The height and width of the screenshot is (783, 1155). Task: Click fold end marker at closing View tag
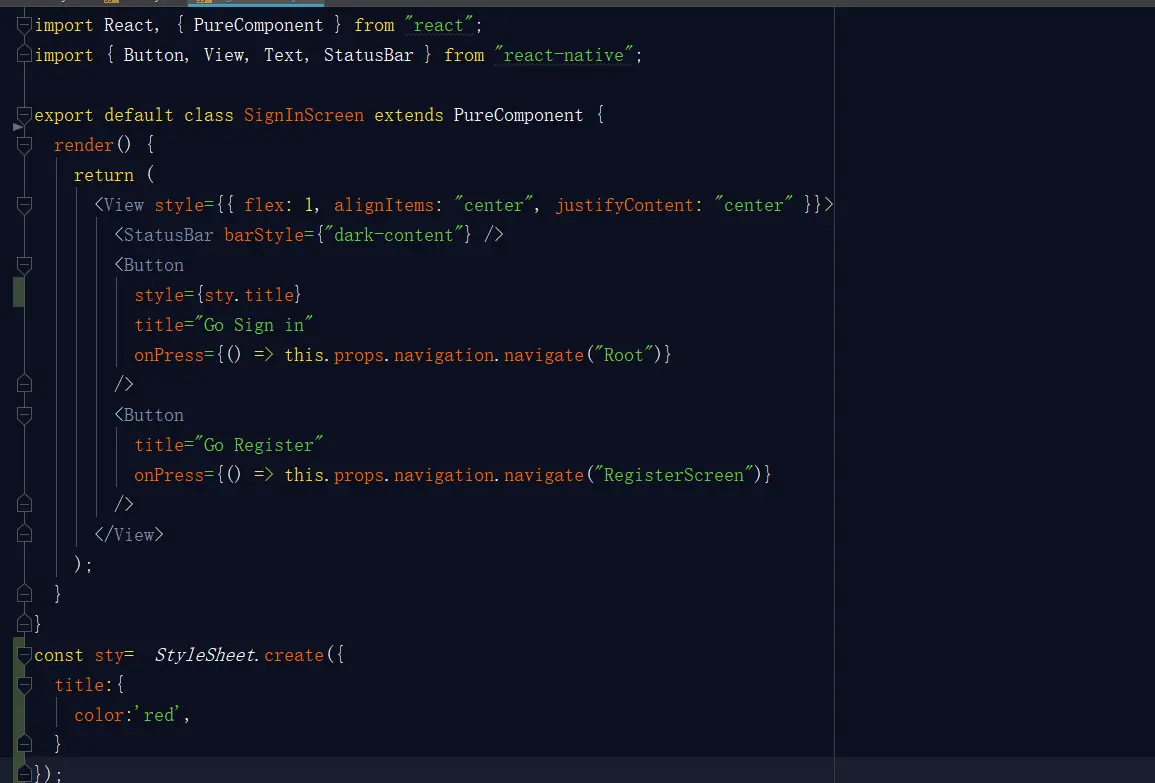coord(24,535)
